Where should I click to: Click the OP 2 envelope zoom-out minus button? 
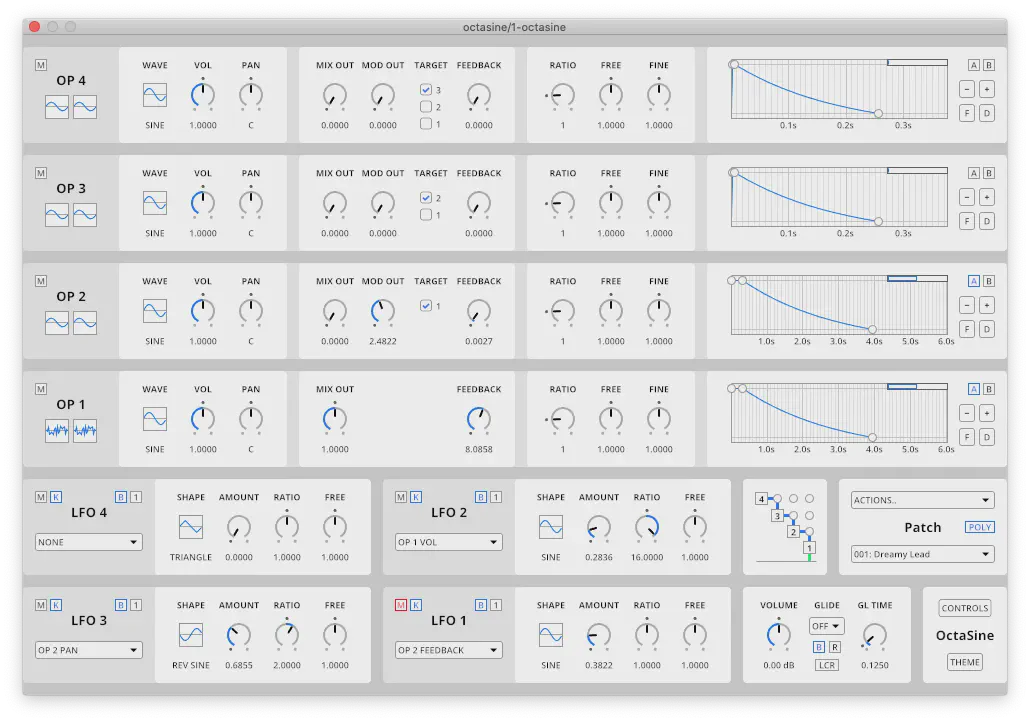967,305
